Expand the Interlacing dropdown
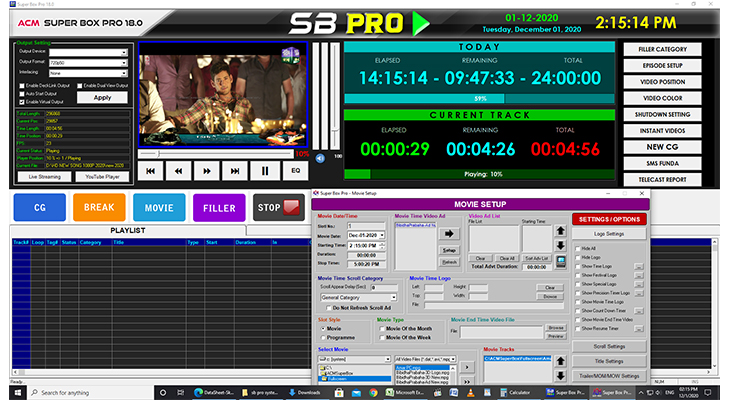This screenshot has width=730, height=400. (x=124, y=71)
